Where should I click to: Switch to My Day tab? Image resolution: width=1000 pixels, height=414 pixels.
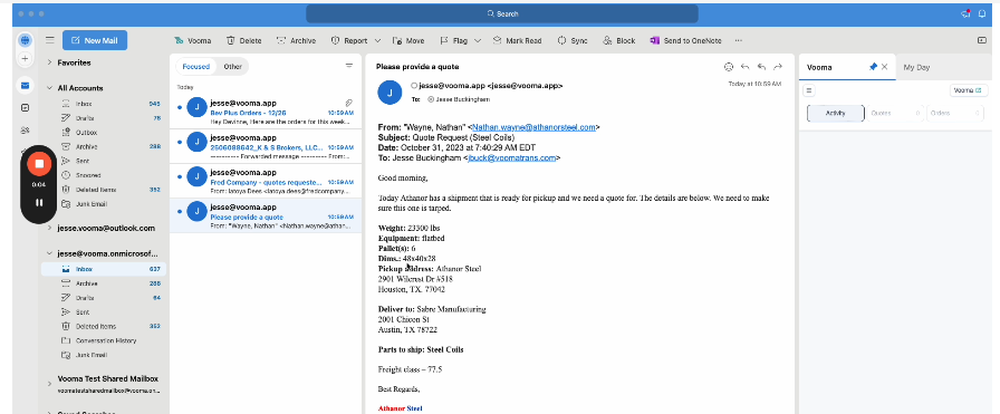pos(916,67)
